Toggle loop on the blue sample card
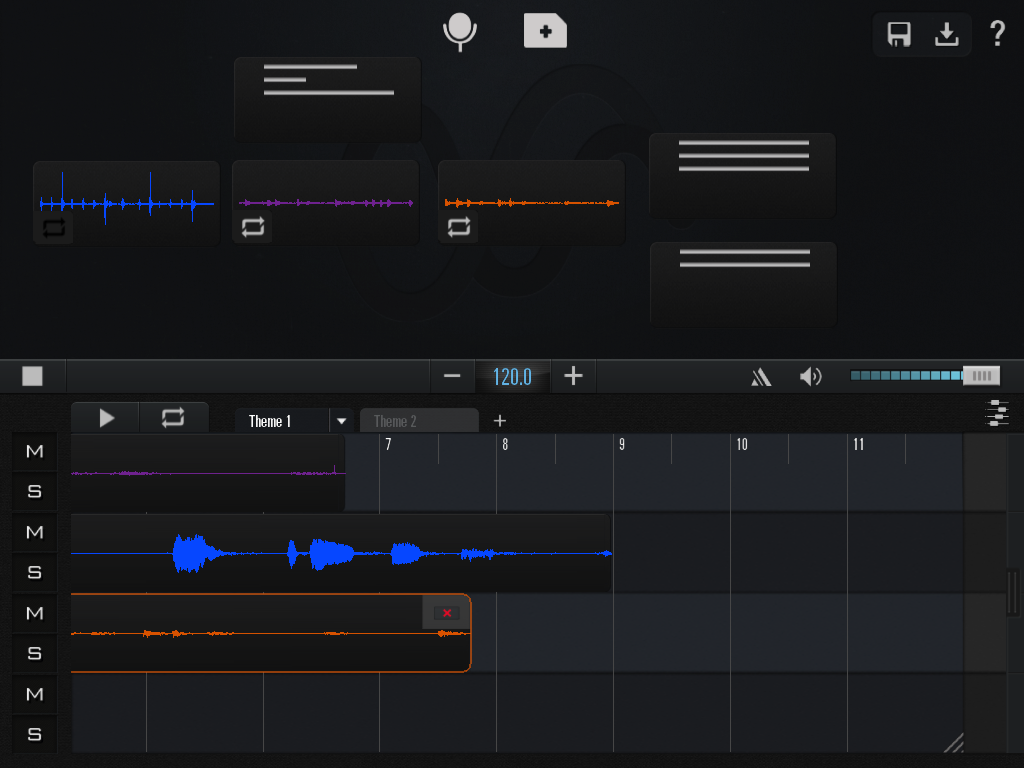Viewport: 1024px width, 768px height. point(54,228)
